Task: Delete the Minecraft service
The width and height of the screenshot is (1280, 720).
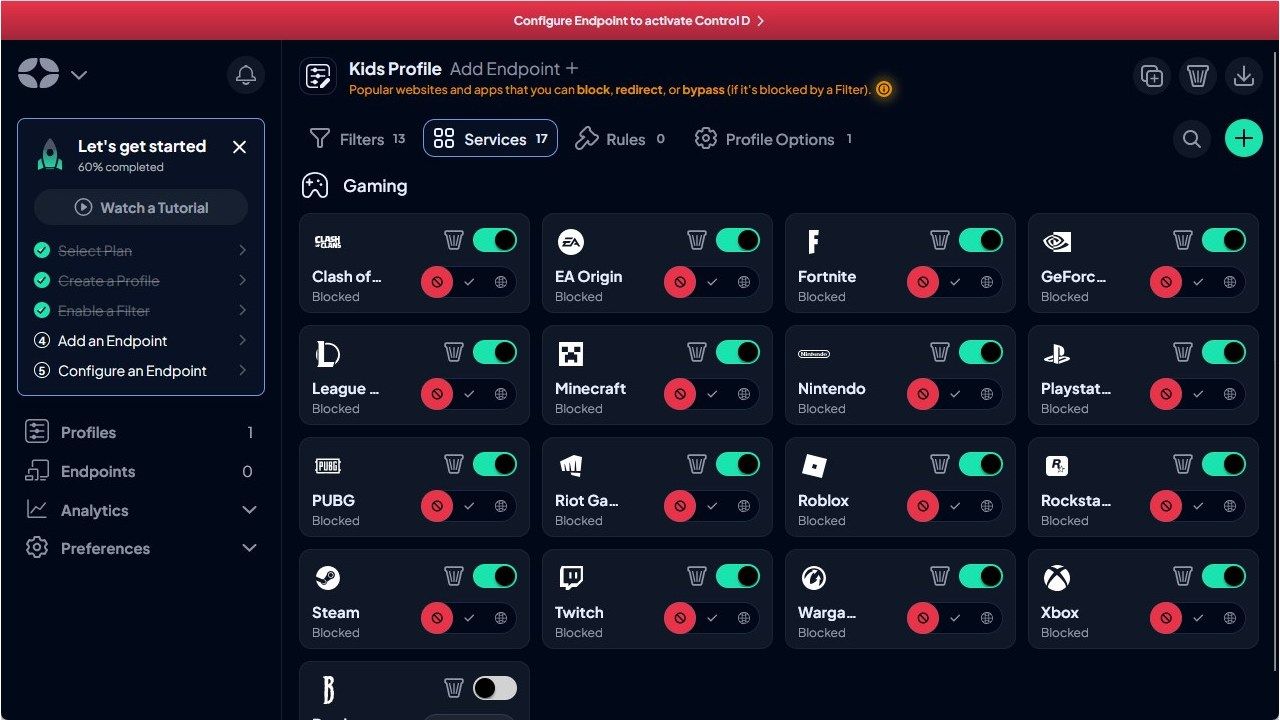Action: pyautogui.click(x=697, y=352)
